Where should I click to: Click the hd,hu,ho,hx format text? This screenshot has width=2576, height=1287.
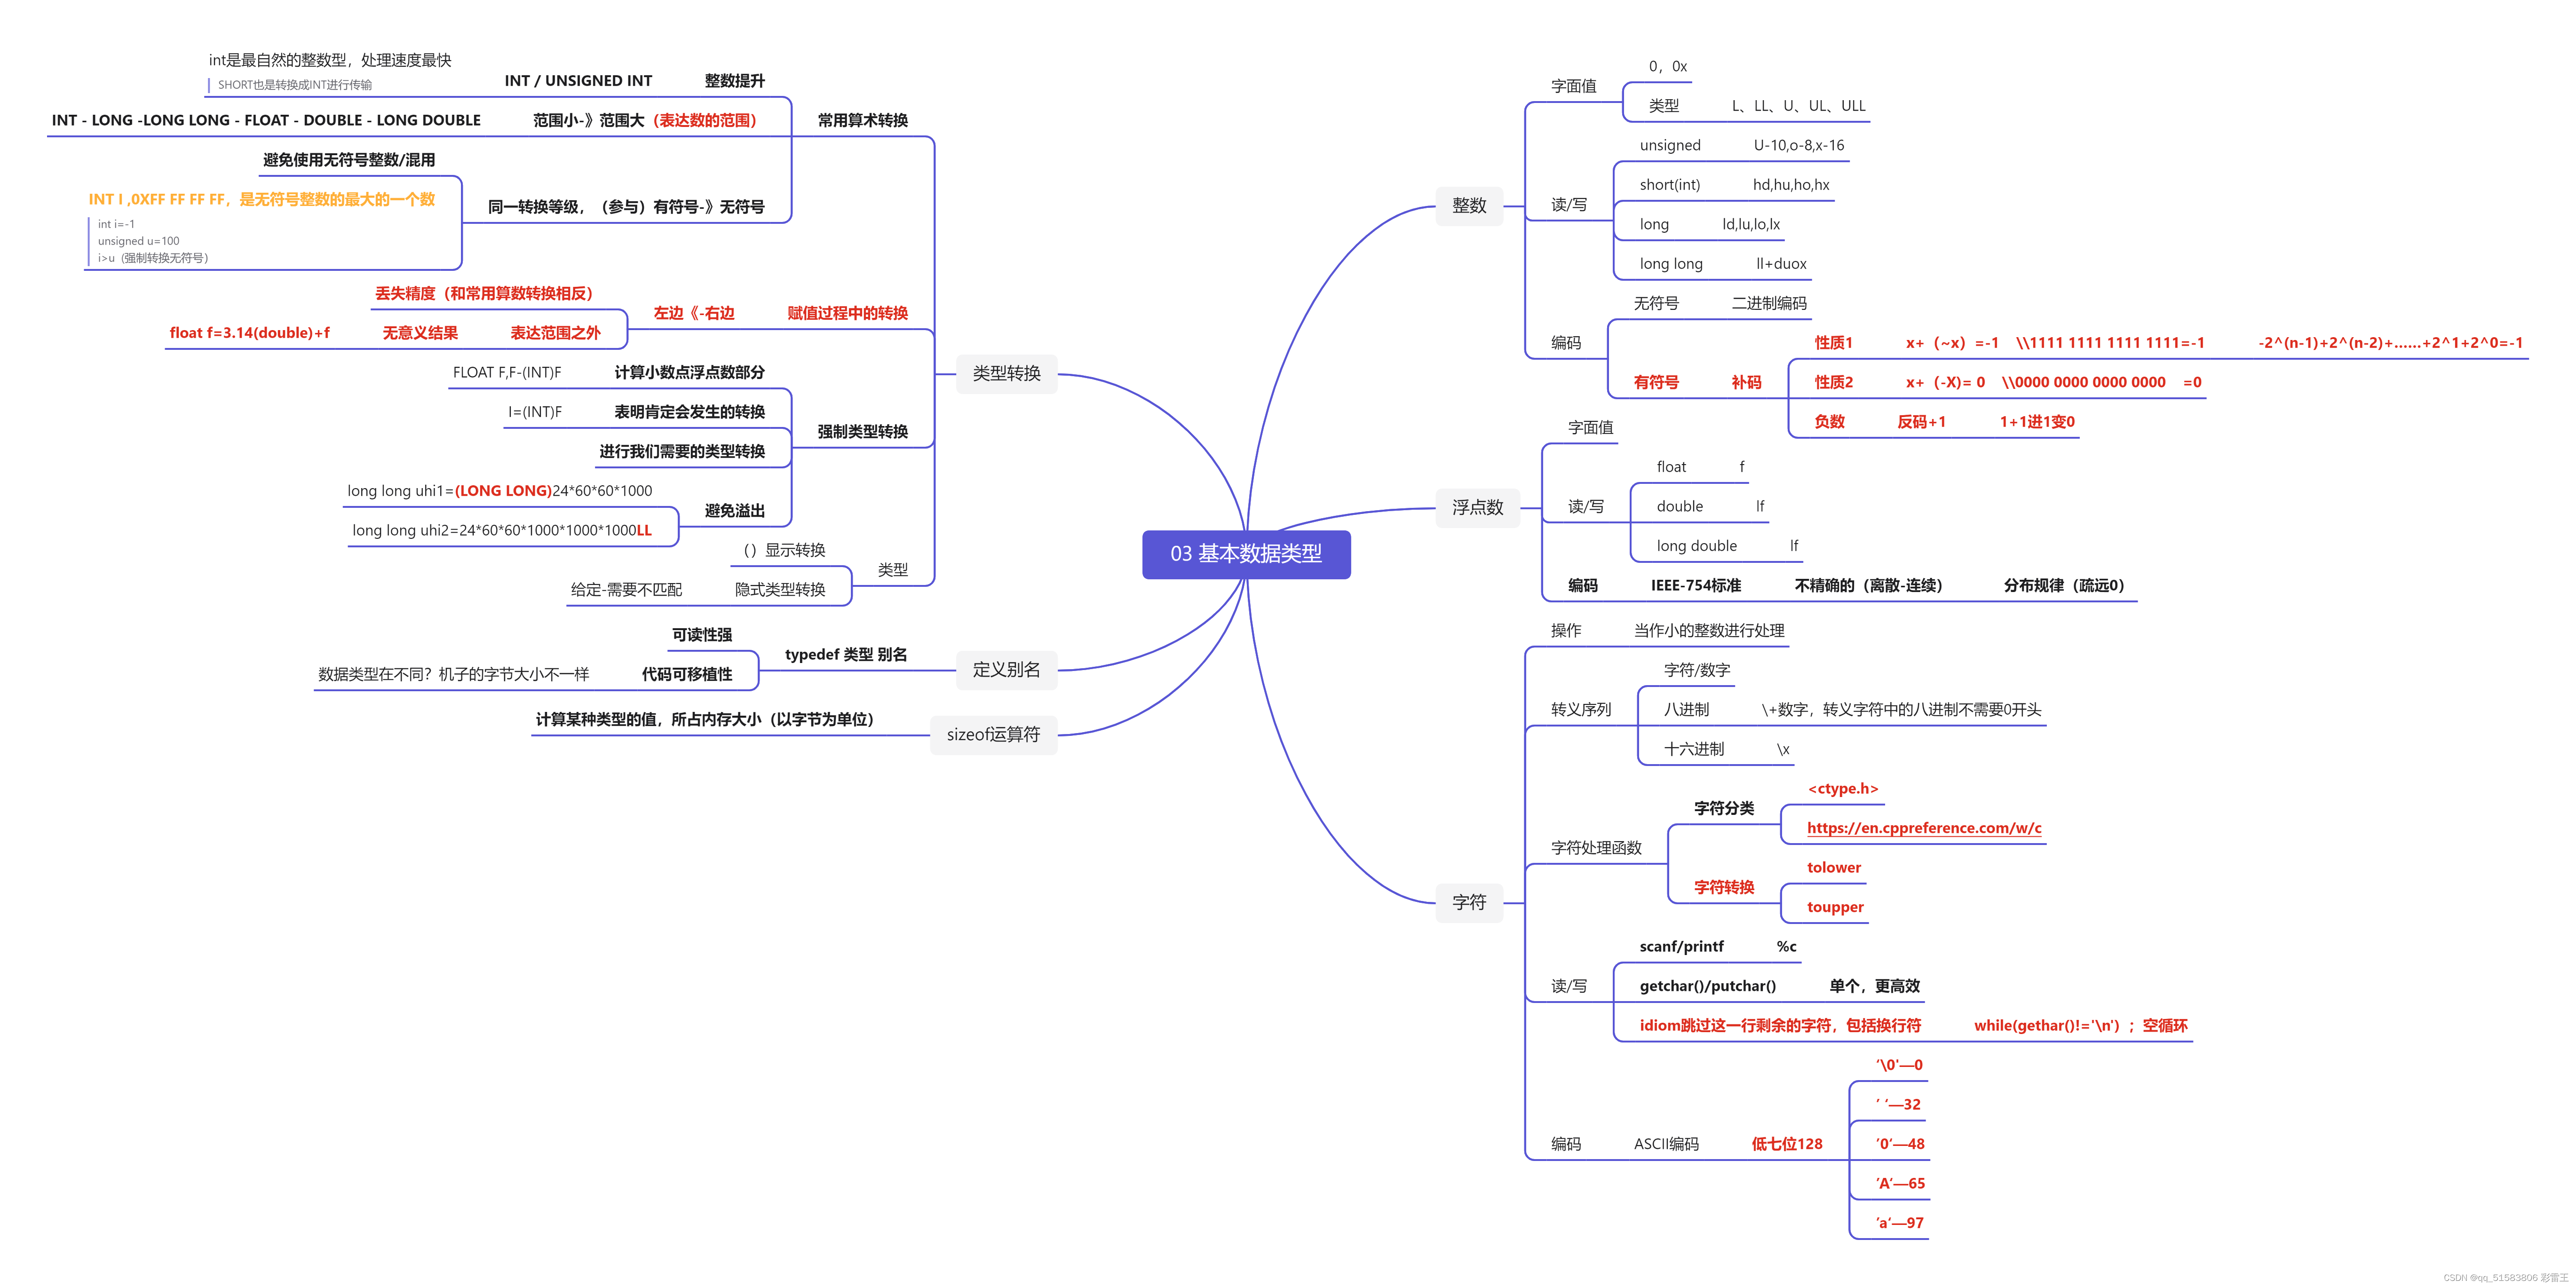coord(1790,185)
